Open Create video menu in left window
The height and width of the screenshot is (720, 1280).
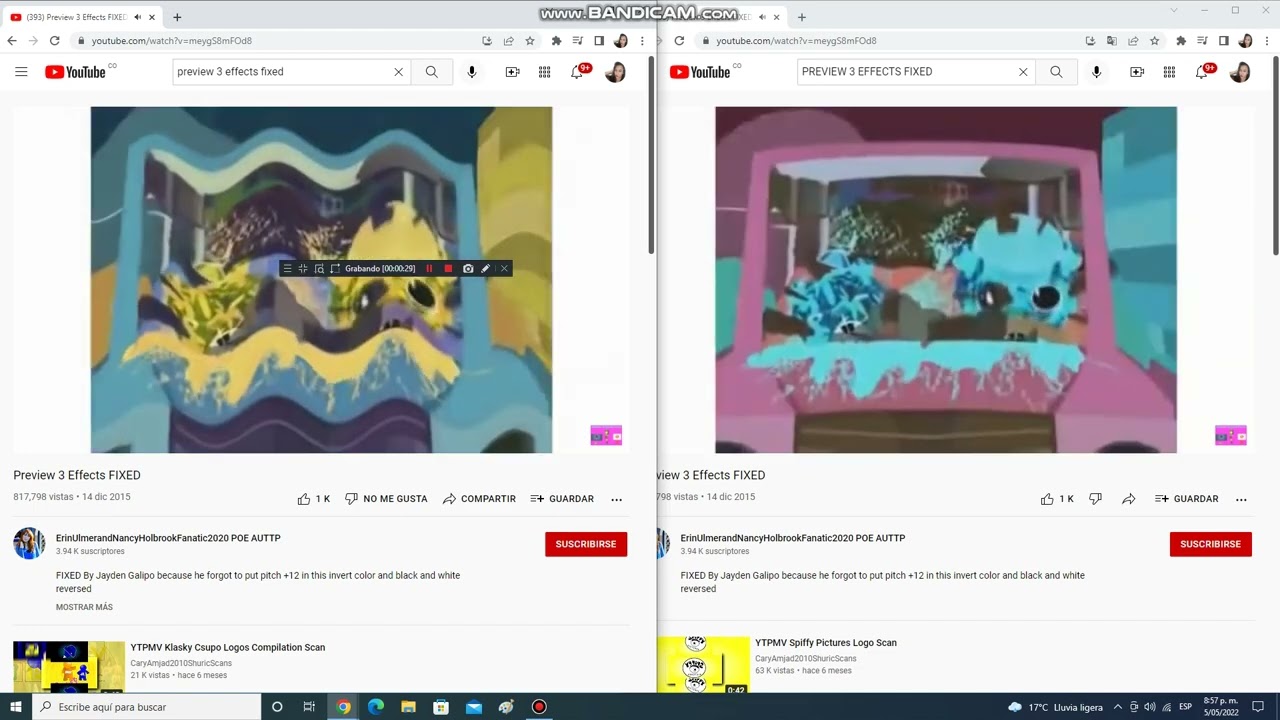512,72
